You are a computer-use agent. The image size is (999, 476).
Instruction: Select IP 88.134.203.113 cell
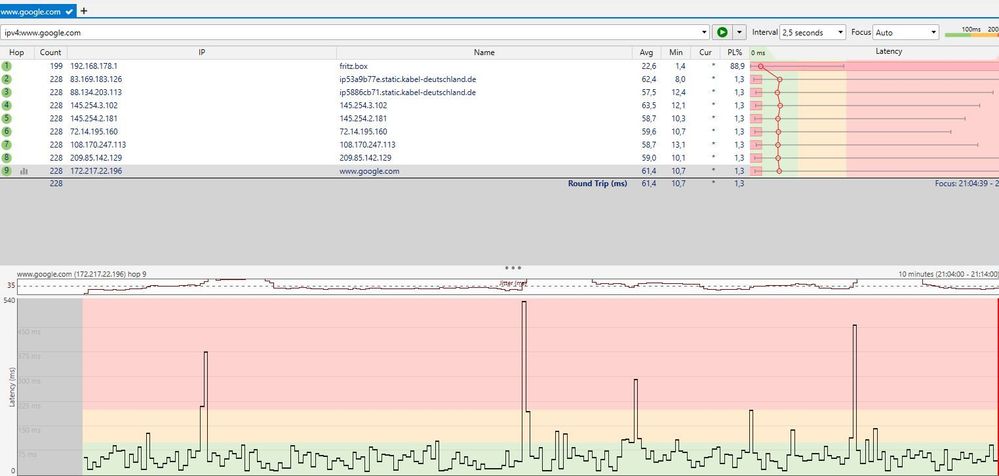coord(96,92)
